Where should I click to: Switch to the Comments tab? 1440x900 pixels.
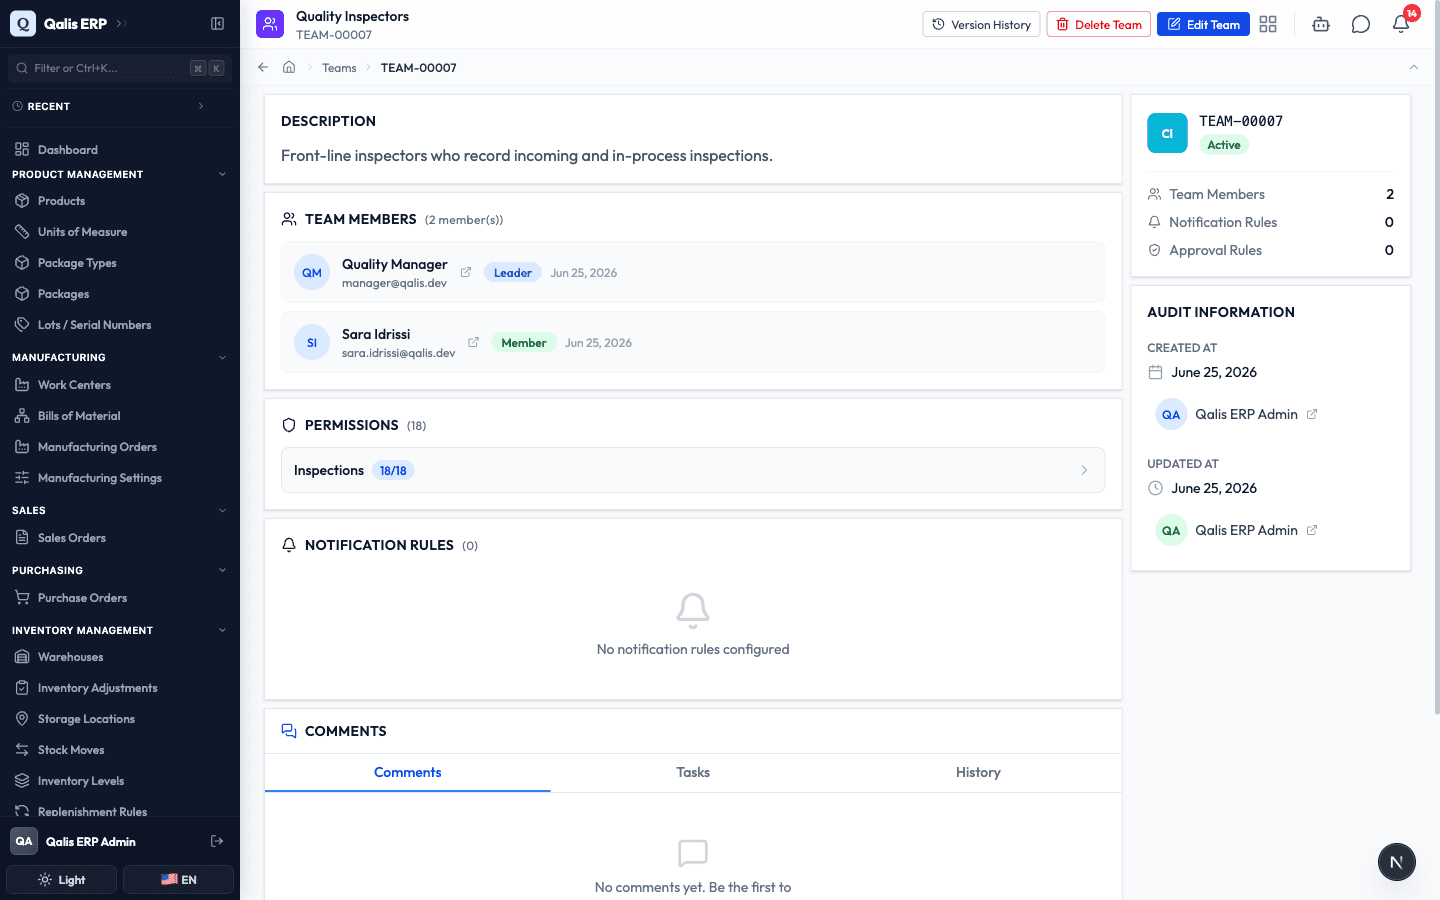[x=407, y=772]
